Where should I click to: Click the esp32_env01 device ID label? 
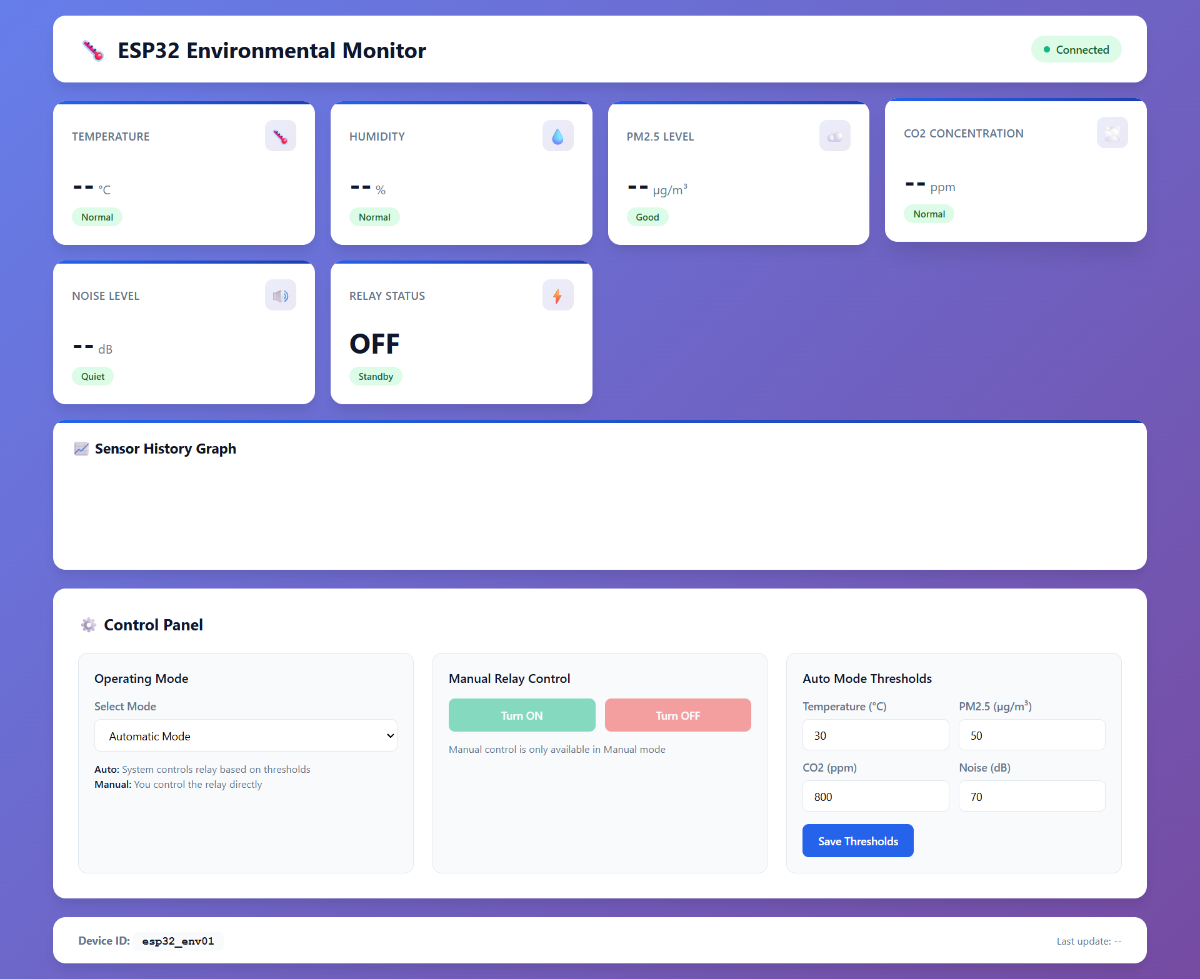178,941
